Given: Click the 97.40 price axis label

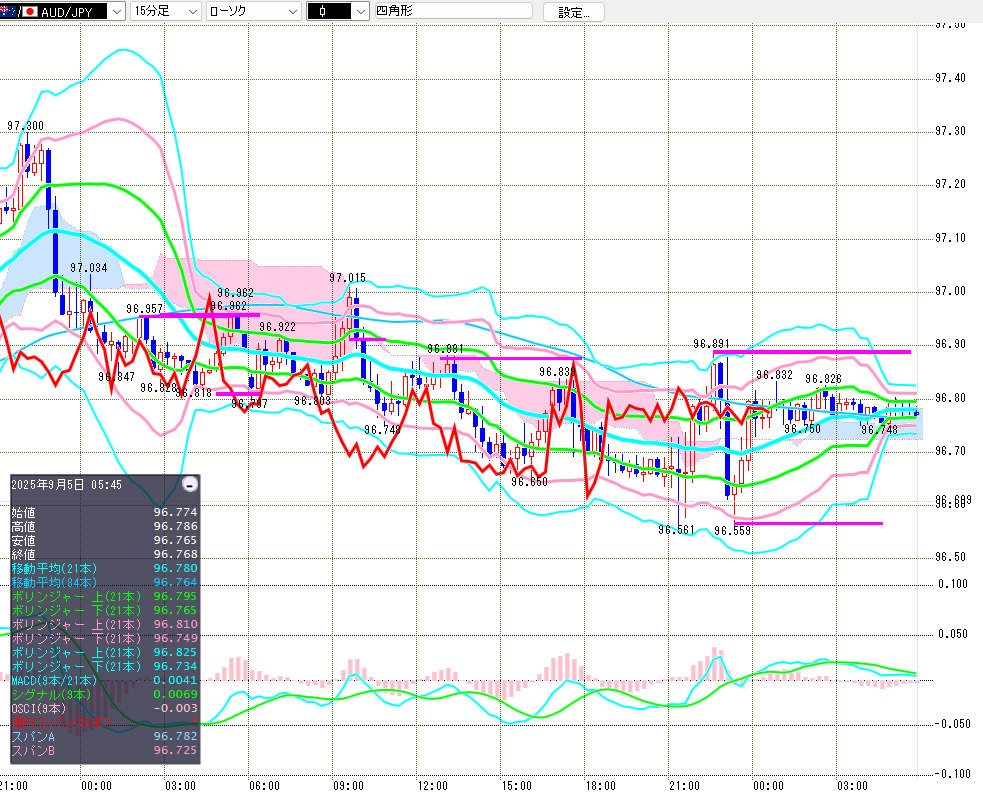Looking at the screenshot, I should [x=950, y=78].
